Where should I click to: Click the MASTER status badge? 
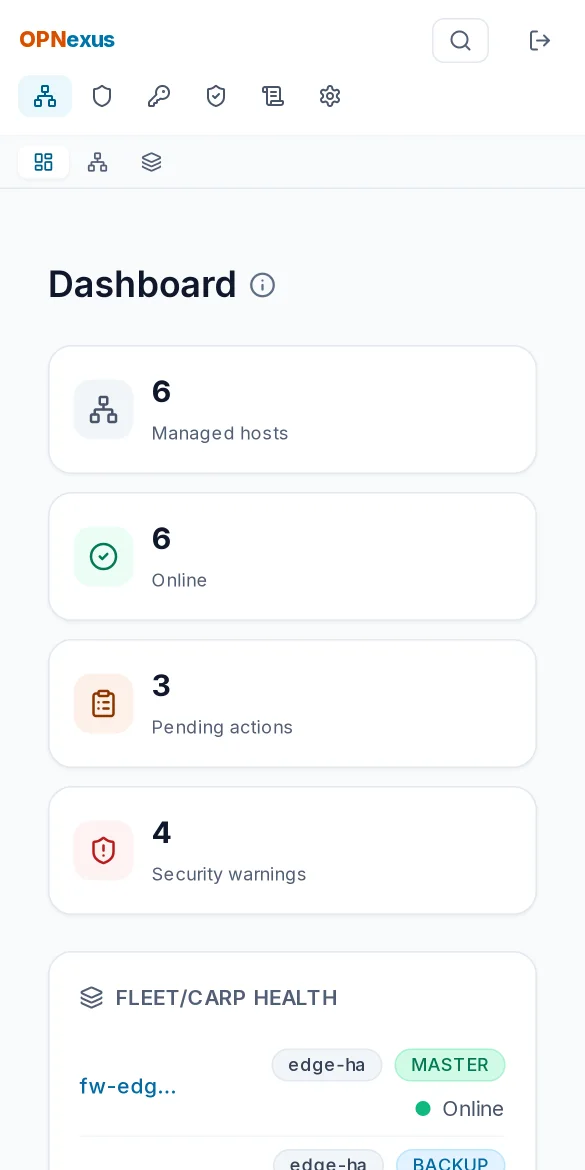[x=450, y=1065]
